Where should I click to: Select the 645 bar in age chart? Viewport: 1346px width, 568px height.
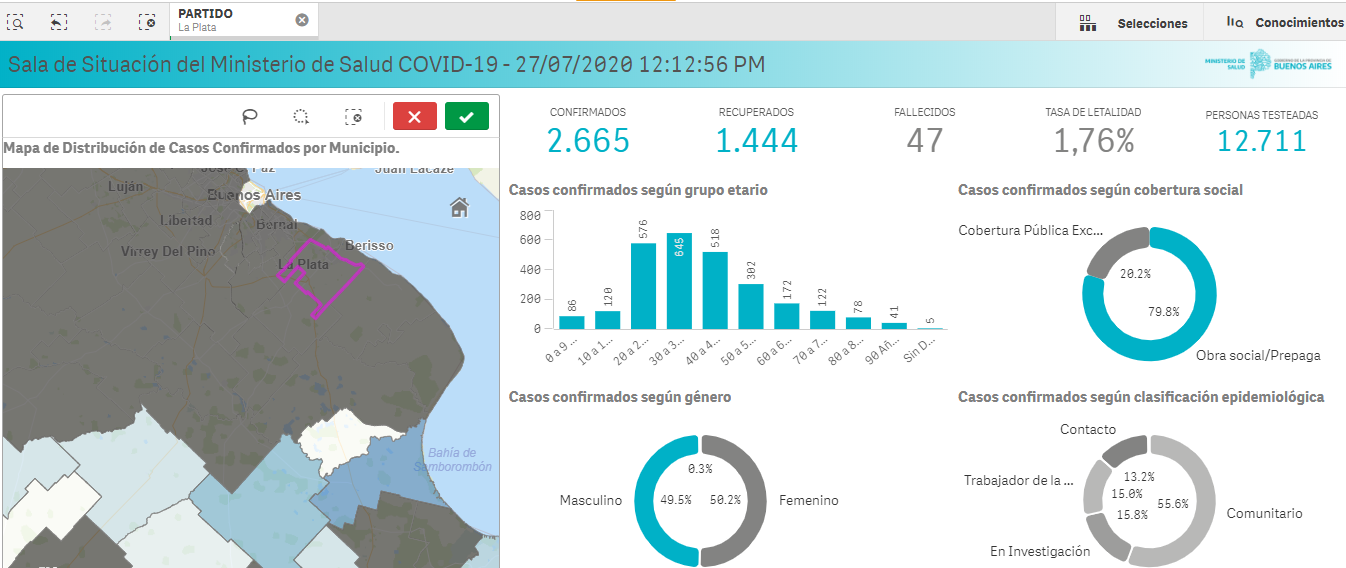pos(679,281)
